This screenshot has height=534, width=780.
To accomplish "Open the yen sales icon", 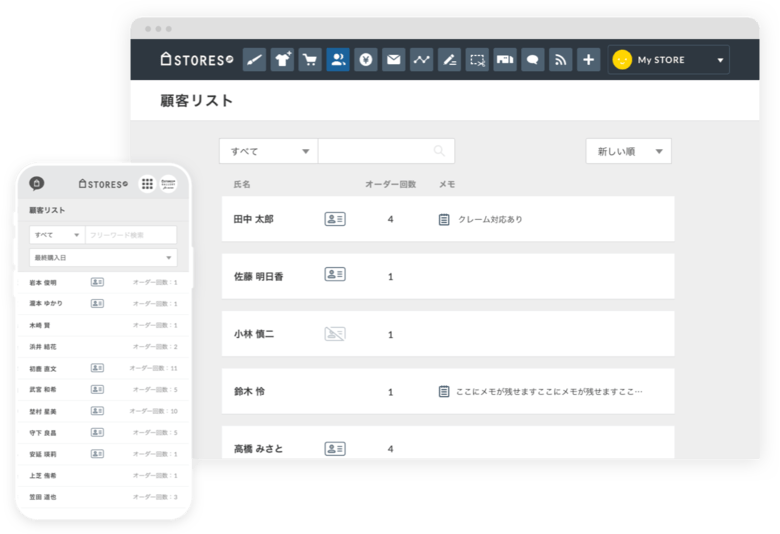I will (366, 60).
